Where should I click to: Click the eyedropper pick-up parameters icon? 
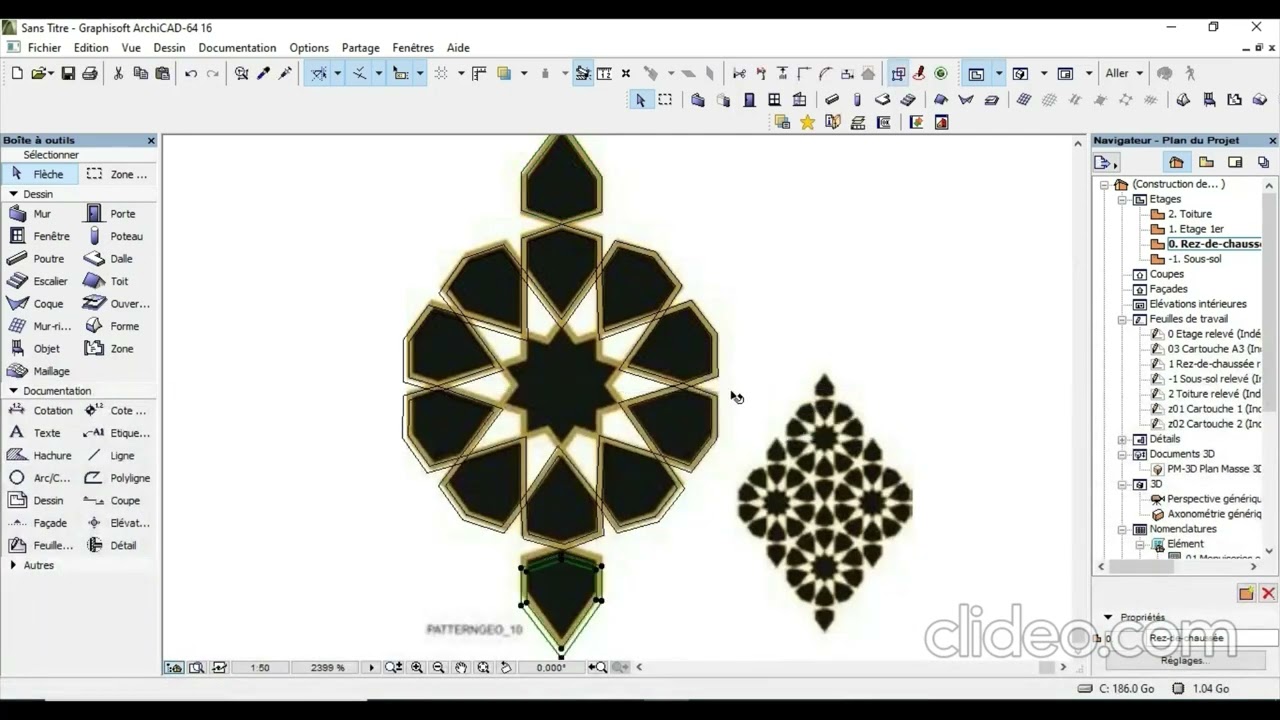pos(263,73)
